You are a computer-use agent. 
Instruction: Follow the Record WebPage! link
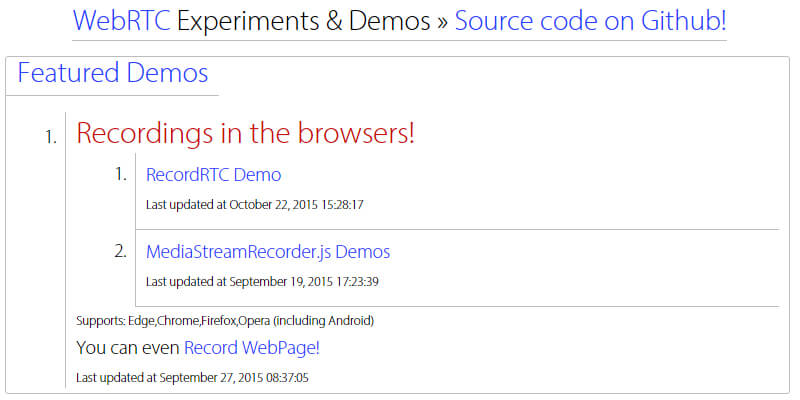coord(252,348)
